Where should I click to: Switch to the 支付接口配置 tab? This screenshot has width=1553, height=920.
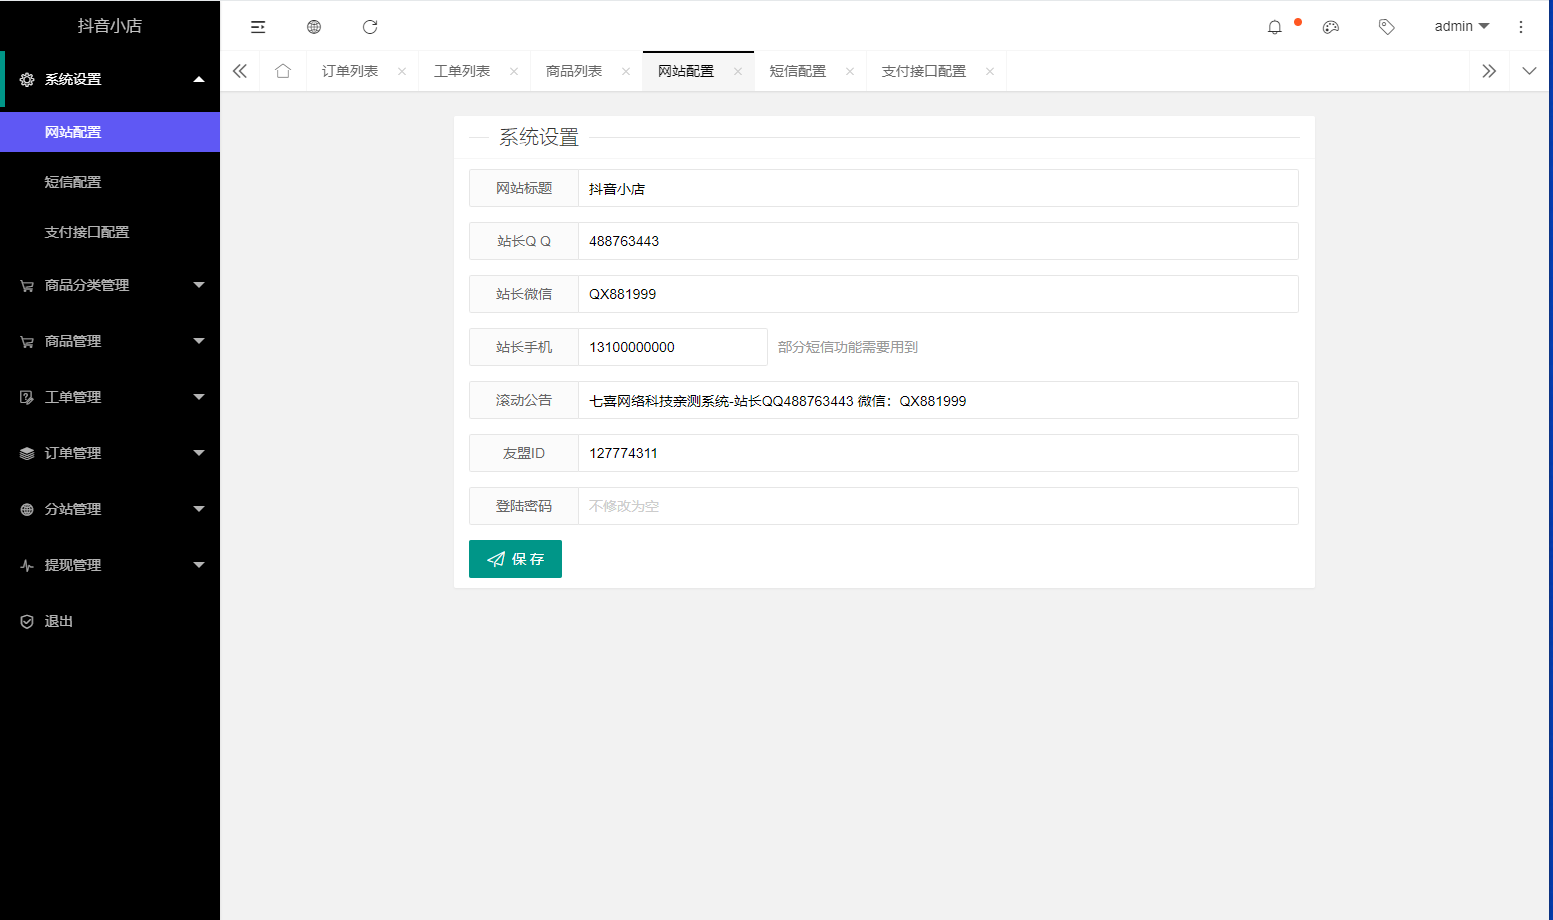point(923,71)
